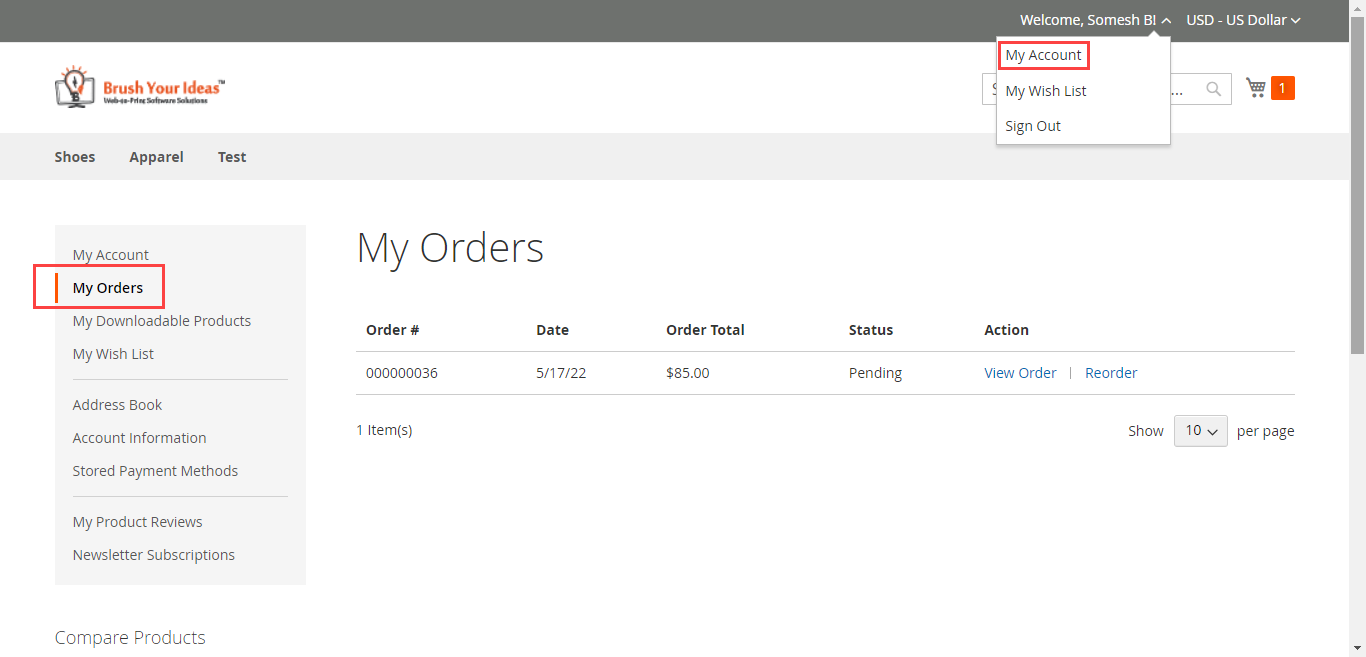Image resolution: width=1366 pixels, height=657 pixels.
Task: Open order number 000000036
Action: tap(402, 372)
